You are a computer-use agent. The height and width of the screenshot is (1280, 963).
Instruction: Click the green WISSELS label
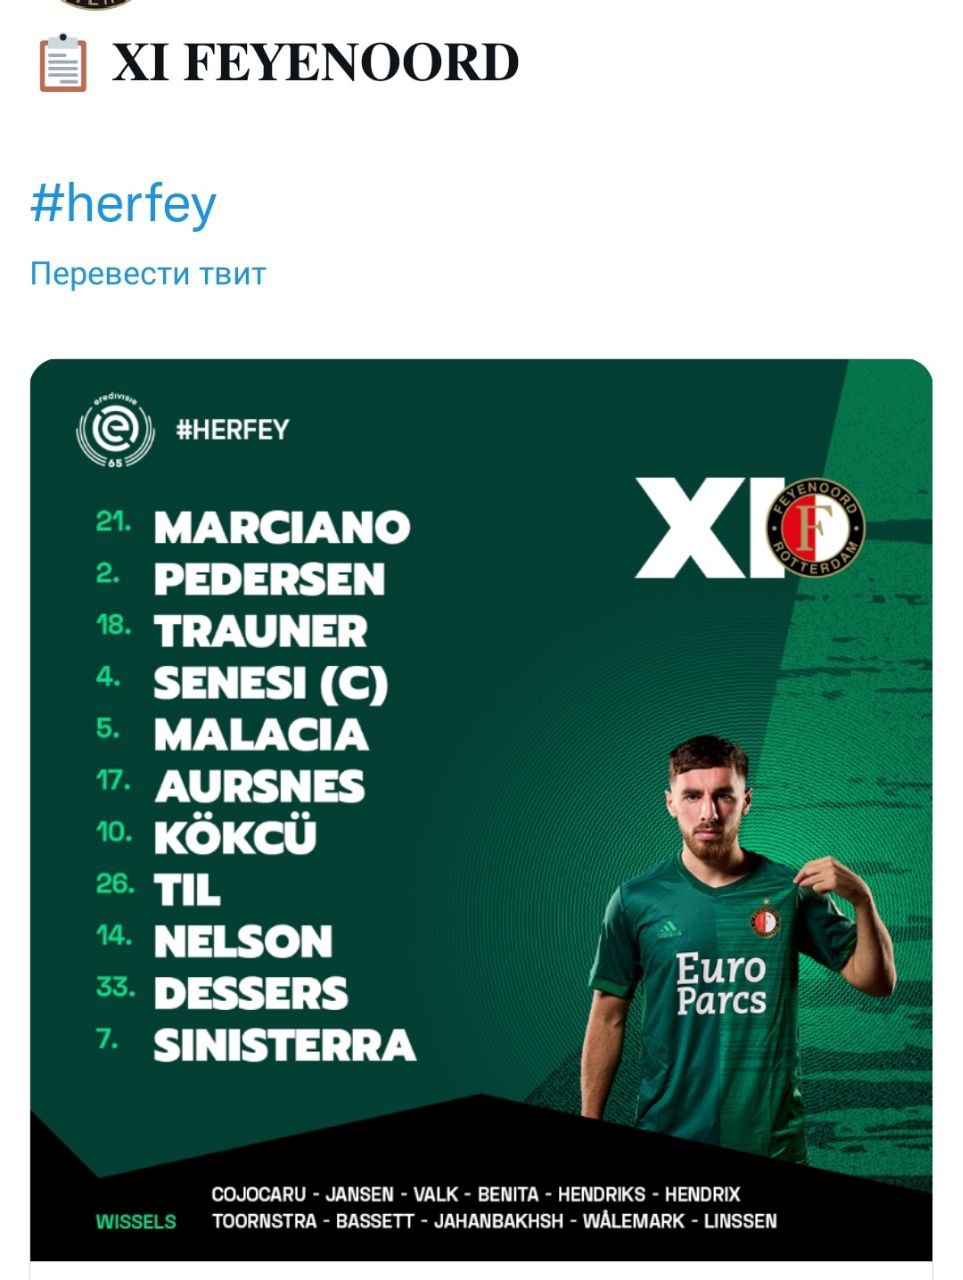[x=136, y=1221]
